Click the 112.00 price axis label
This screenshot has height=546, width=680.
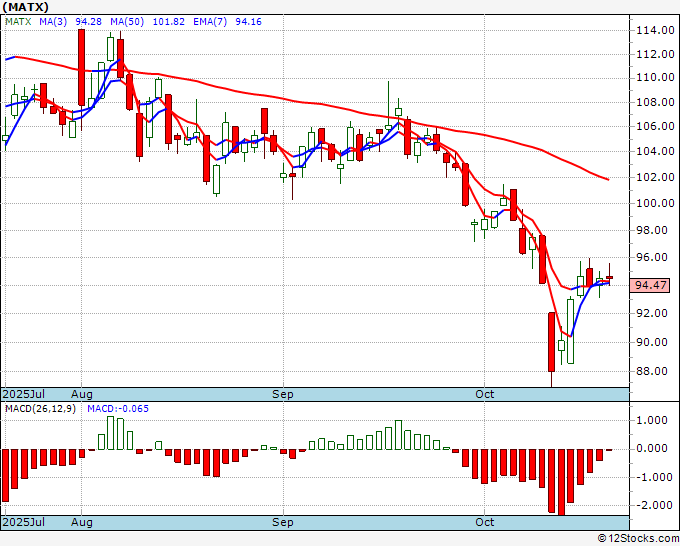pyautogui.click(x=655, y=54)
